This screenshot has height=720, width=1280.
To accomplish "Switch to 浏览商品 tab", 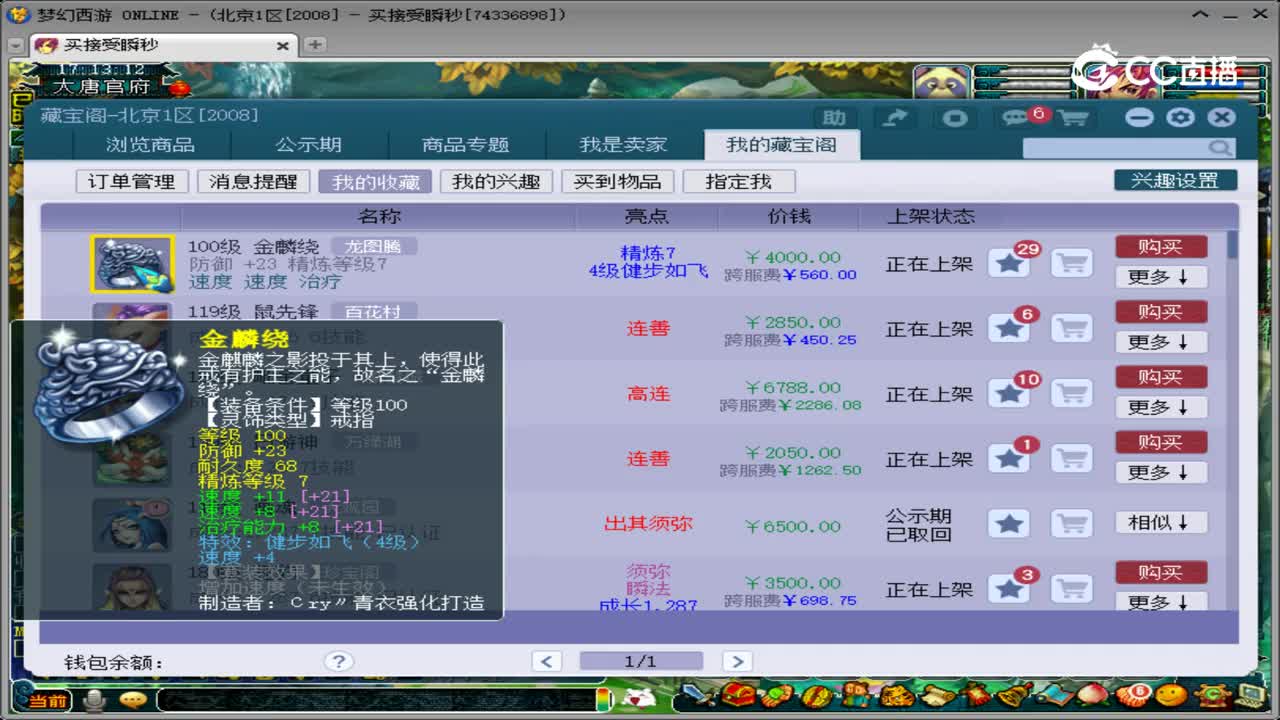I will coord(150,145).
